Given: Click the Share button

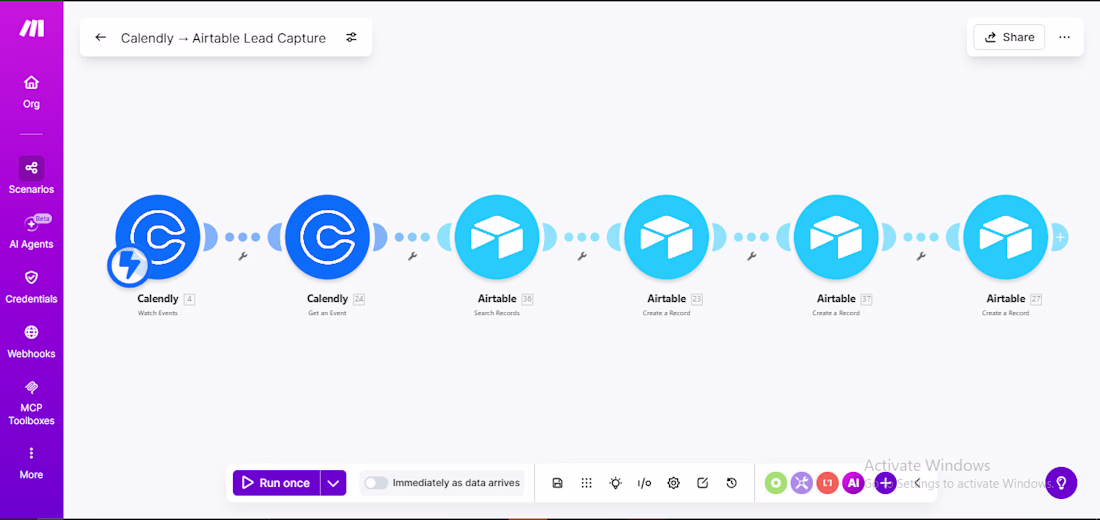Looking at the screenshot, I should (x=1009, y=37).
